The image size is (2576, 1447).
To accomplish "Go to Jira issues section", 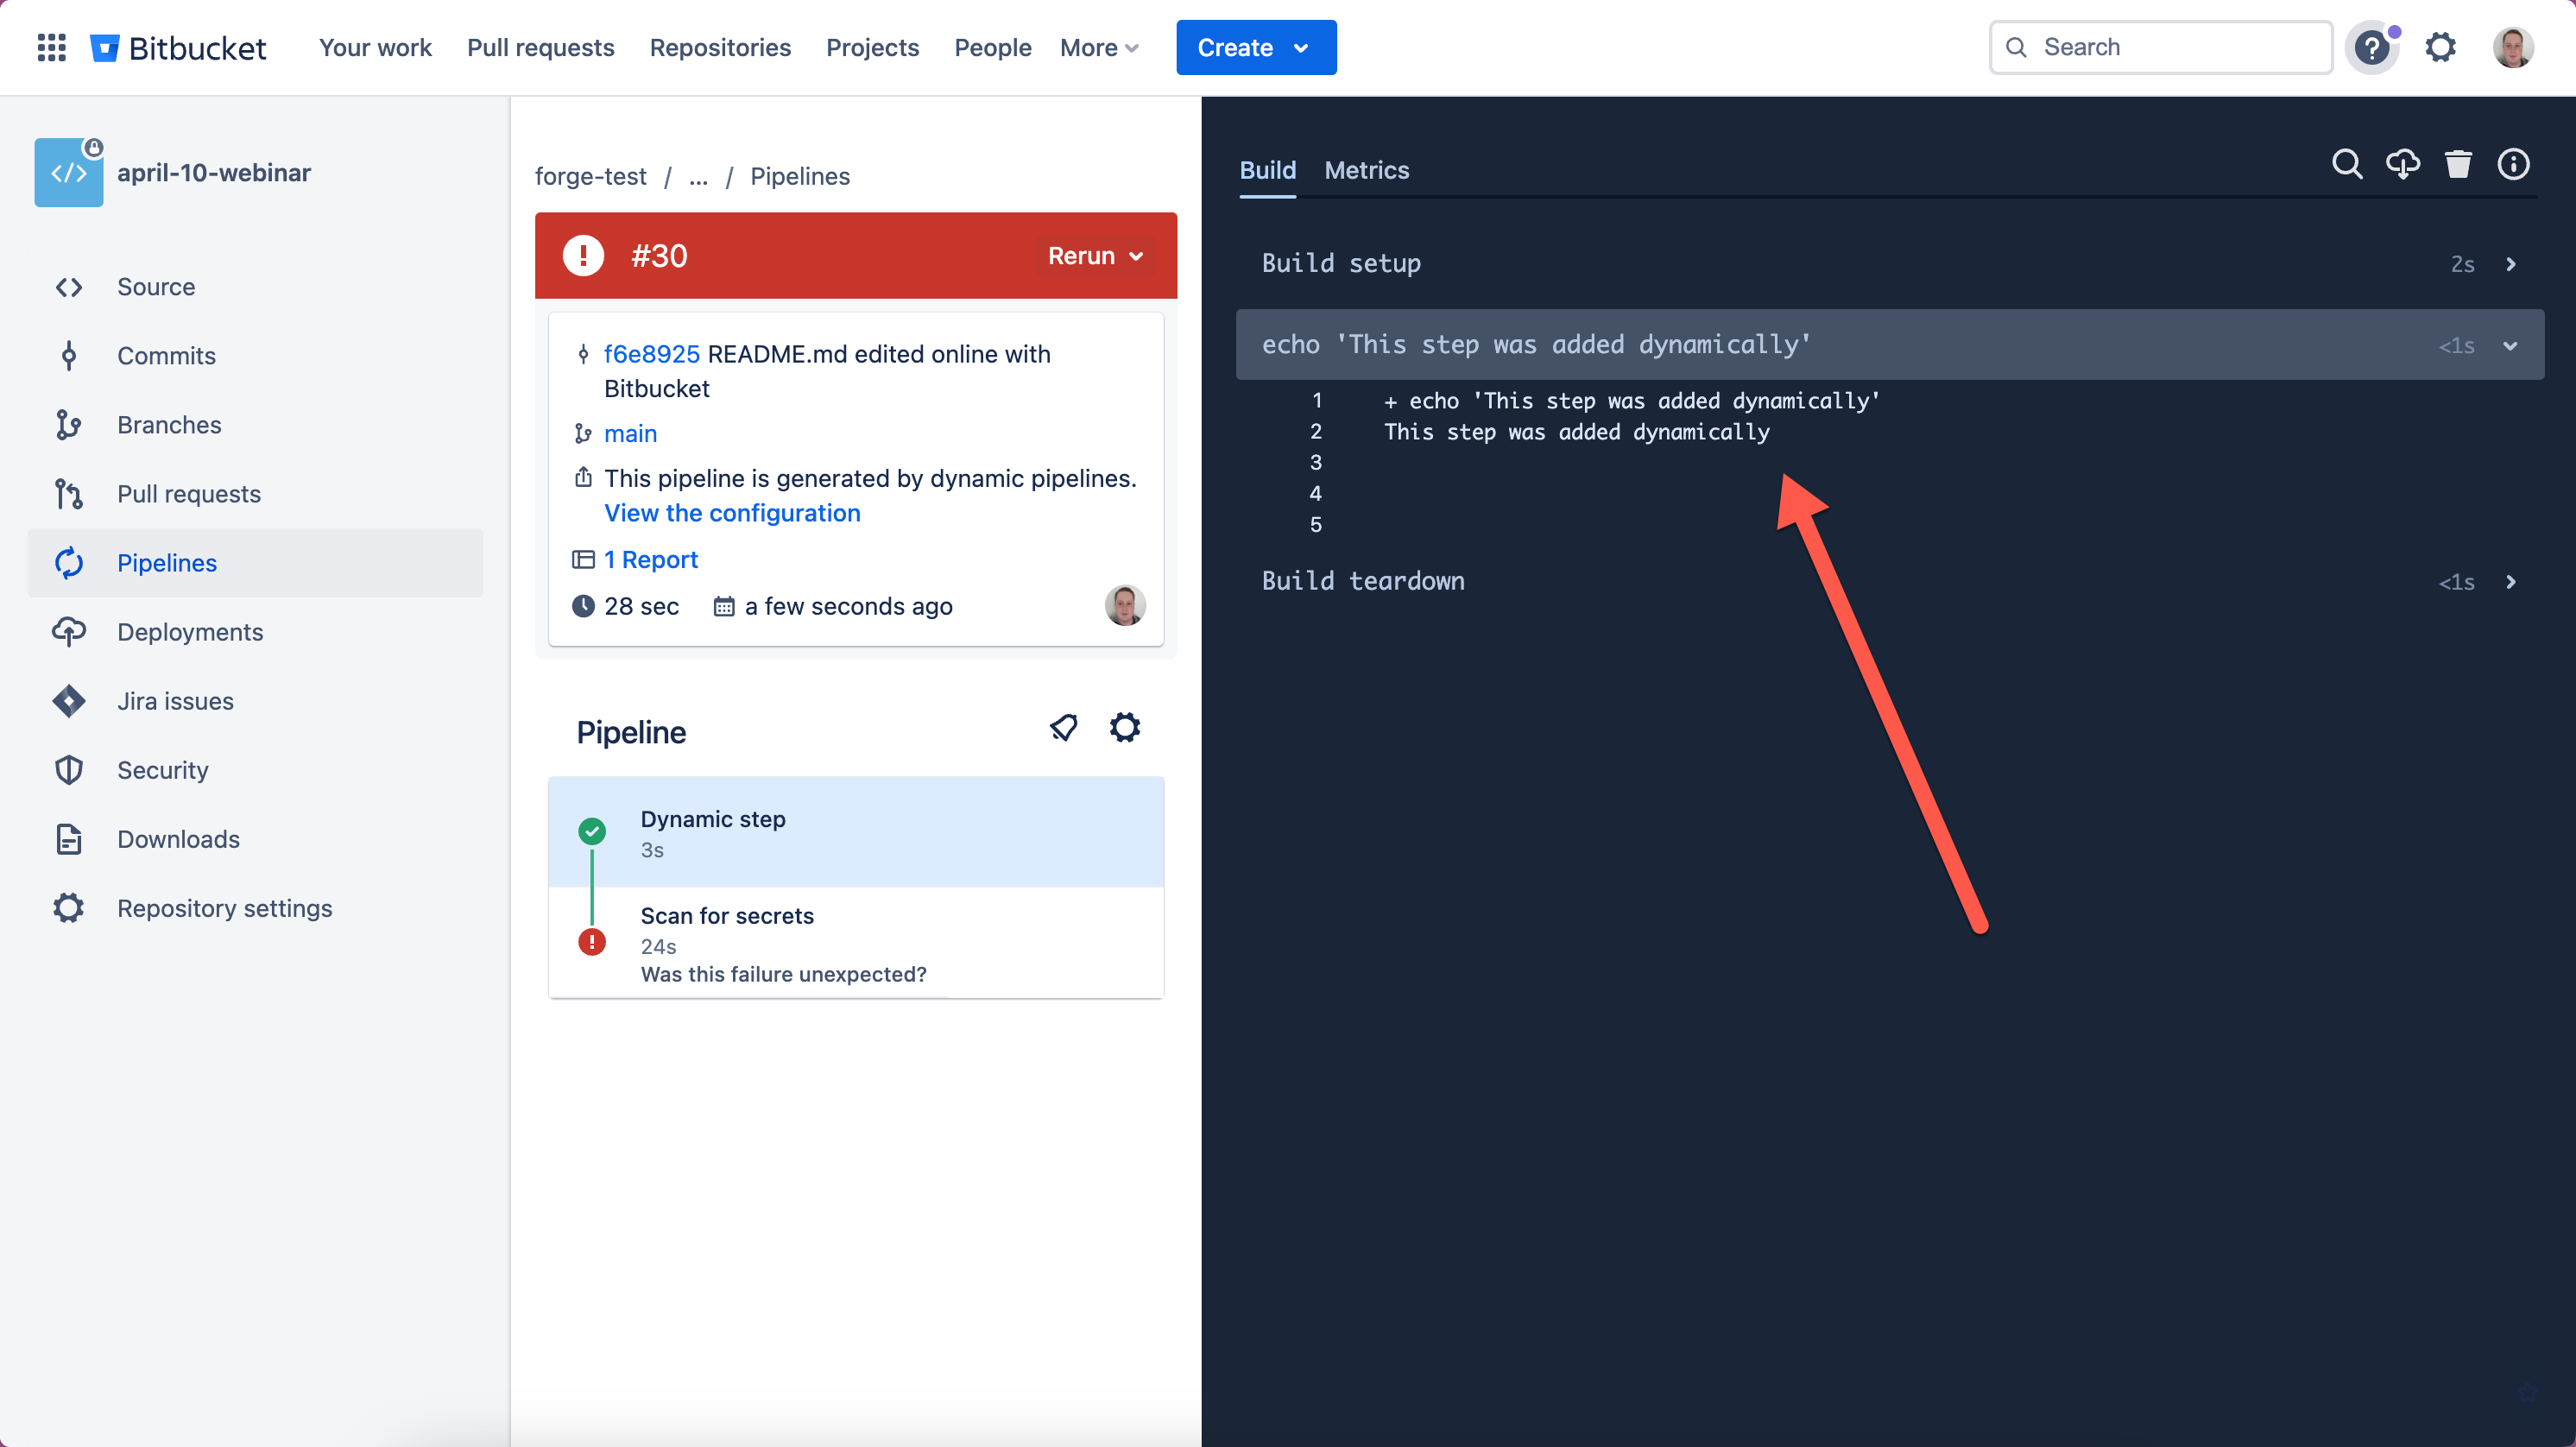I will [175, 701].
